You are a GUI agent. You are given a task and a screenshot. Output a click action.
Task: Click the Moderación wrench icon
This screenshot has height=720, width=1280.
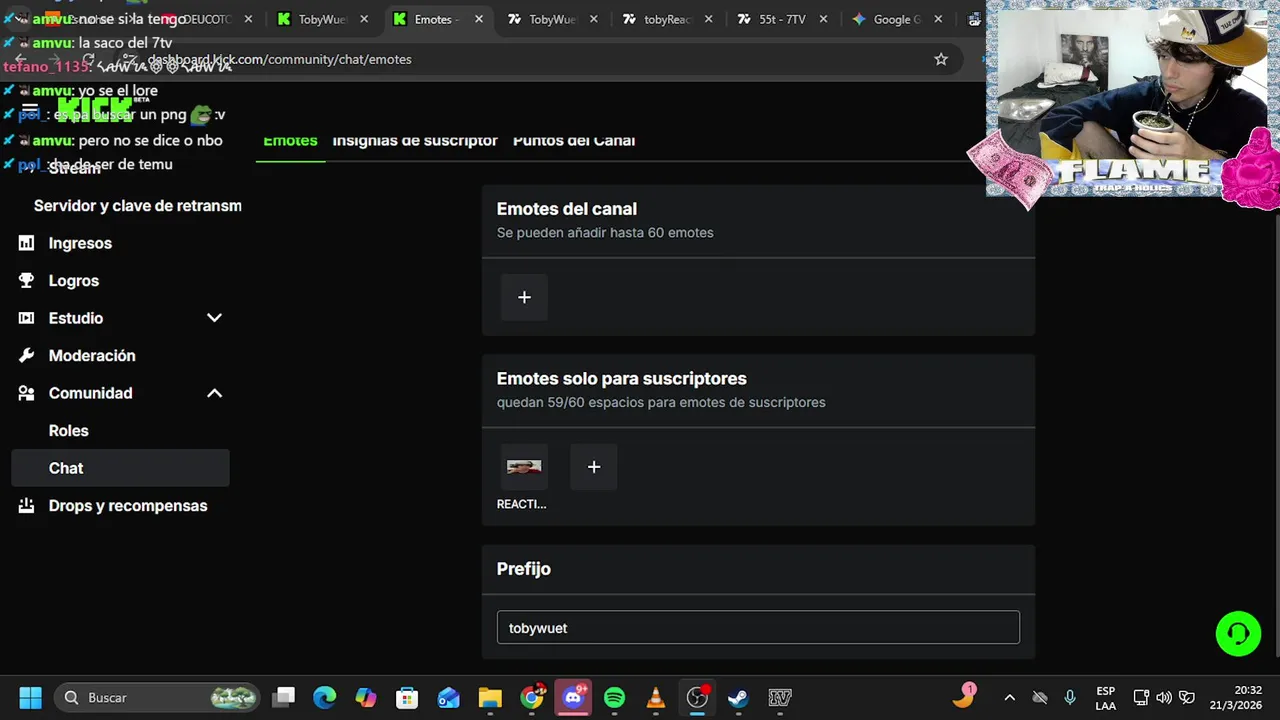pyautogui.click(x=27, y=356)
